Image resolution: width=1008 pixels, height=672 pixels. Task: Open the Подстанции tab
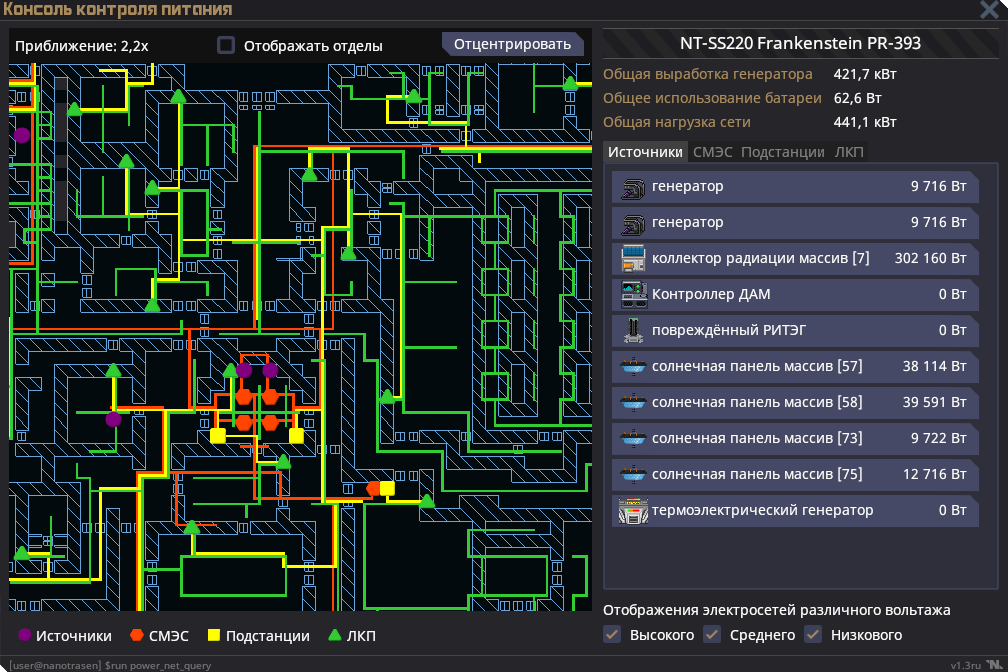[783, 152]
